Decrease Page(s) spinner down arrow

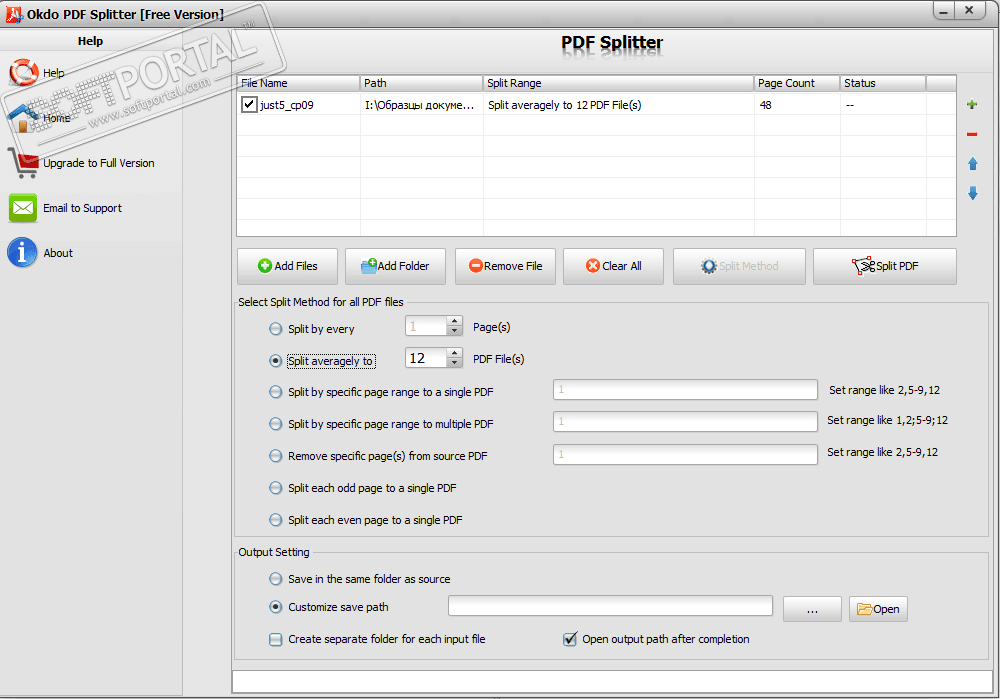454,331
